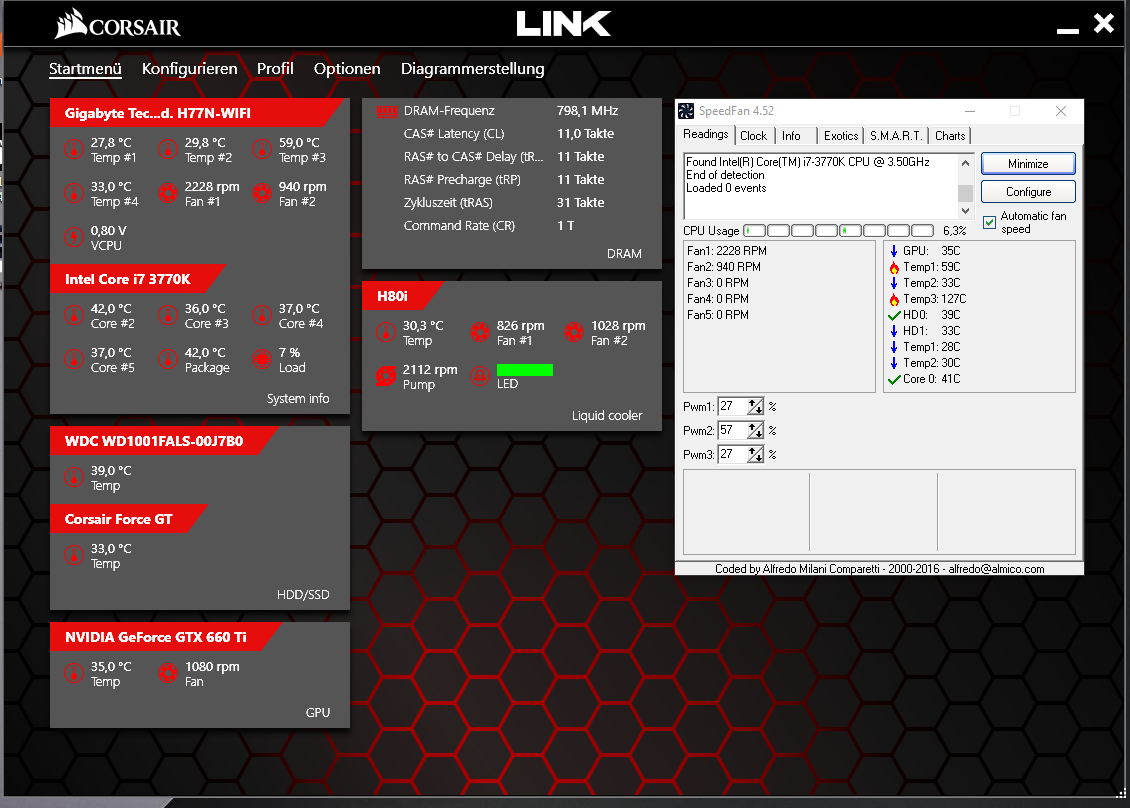1130x808 pixels.
Task: Toggle the Automatic fan speed checkbox
Action: (989, 223)
